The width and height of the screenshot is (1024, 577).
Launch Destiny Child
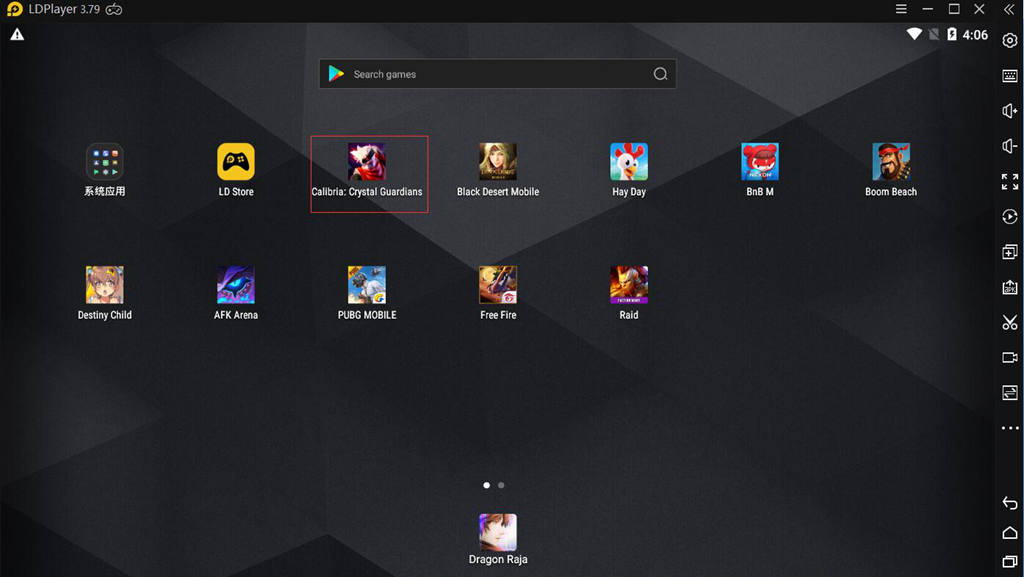(x=104, y=285)
